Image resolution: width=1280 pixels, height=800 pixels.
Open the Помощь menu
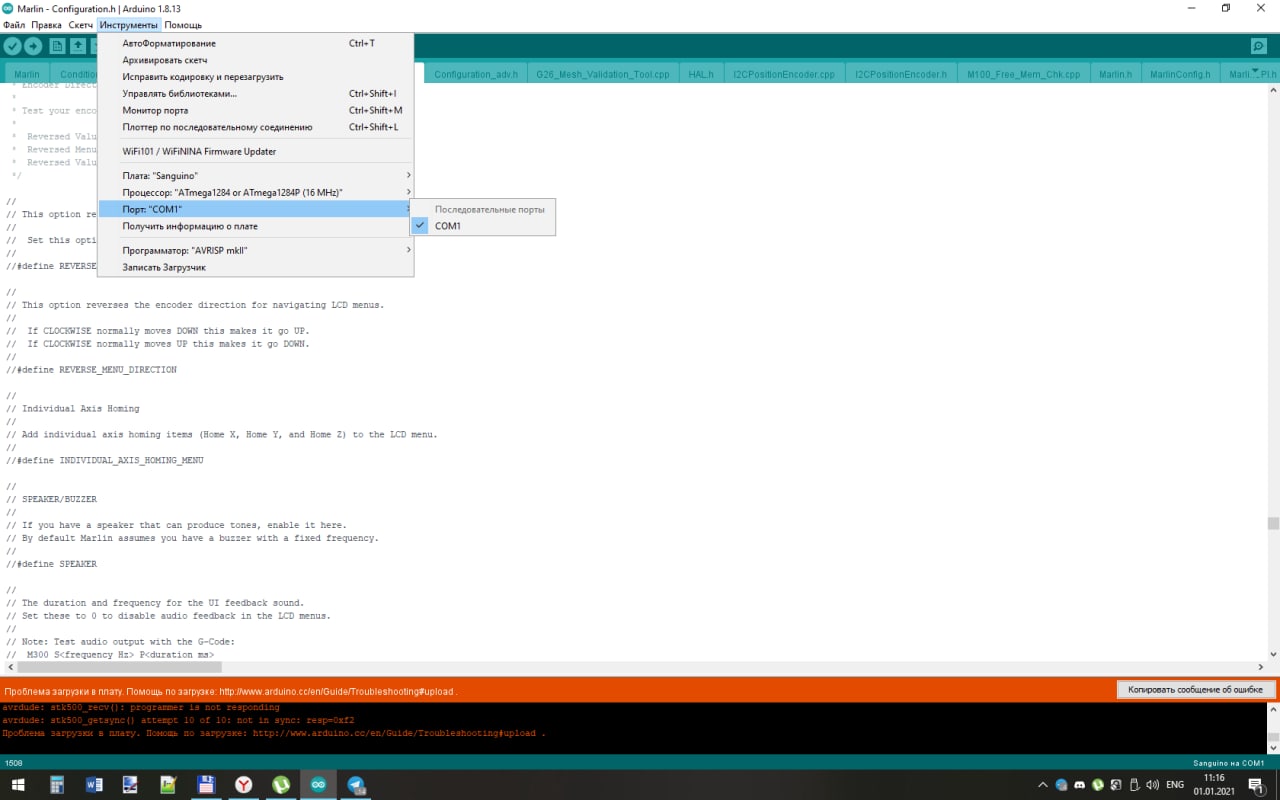click(x=183, y=24)
